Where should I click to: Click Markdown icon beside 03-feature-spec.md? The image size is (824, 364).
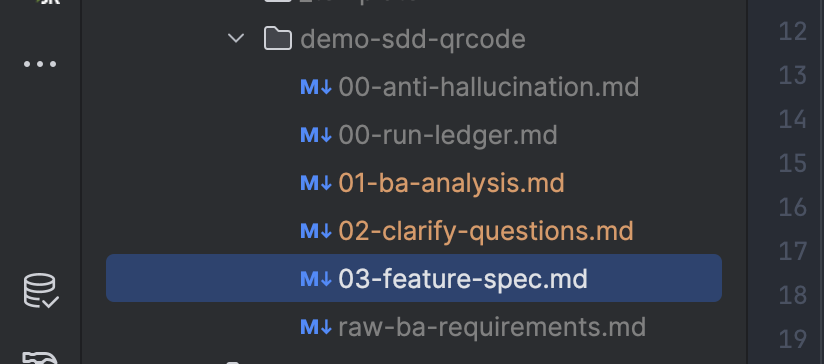coord(316,279)
